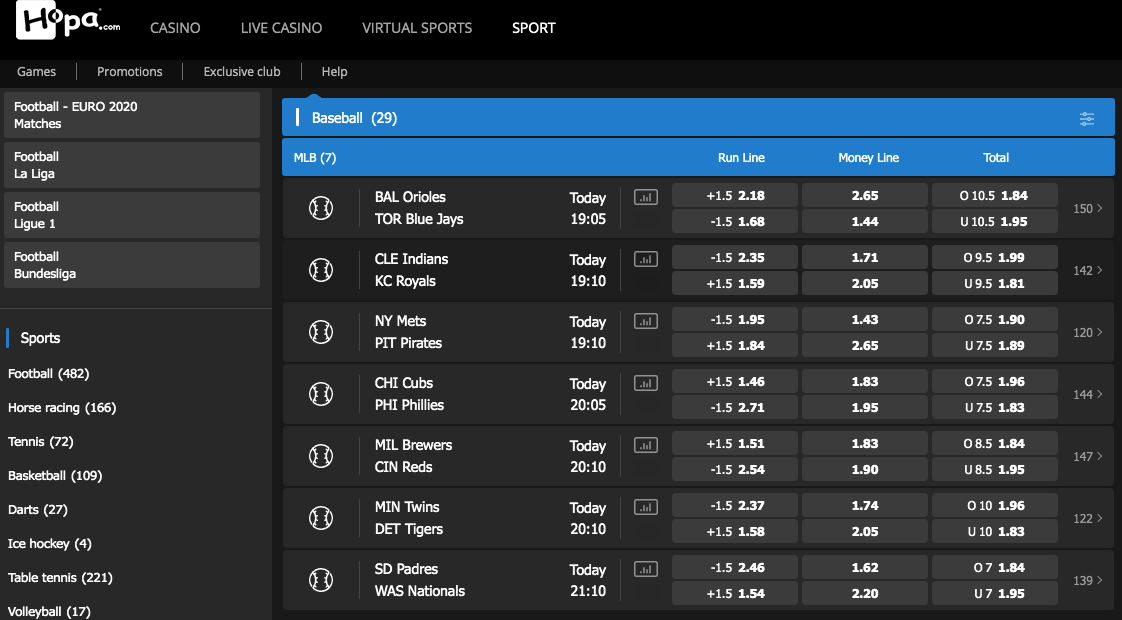This screenshot has width=1122, height=620.
Task: Click baseball icon beside MIL Brewers match
Action: pos(321,456)
